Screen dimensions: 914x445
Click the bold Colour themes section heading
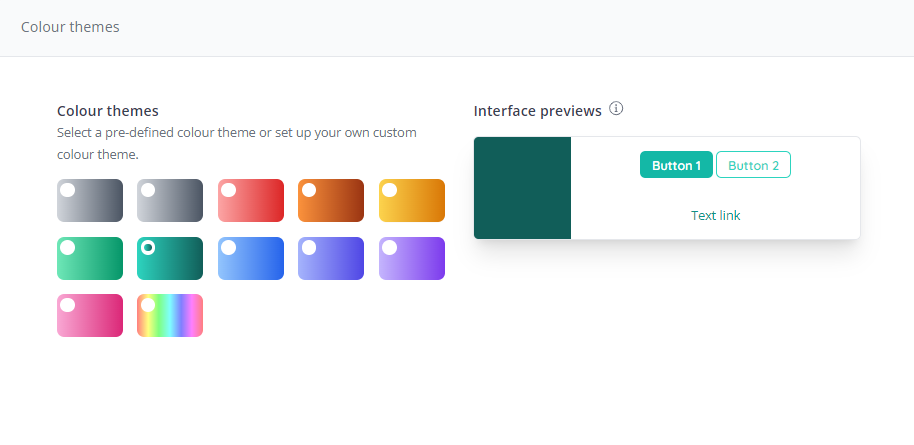coord(108,111)
